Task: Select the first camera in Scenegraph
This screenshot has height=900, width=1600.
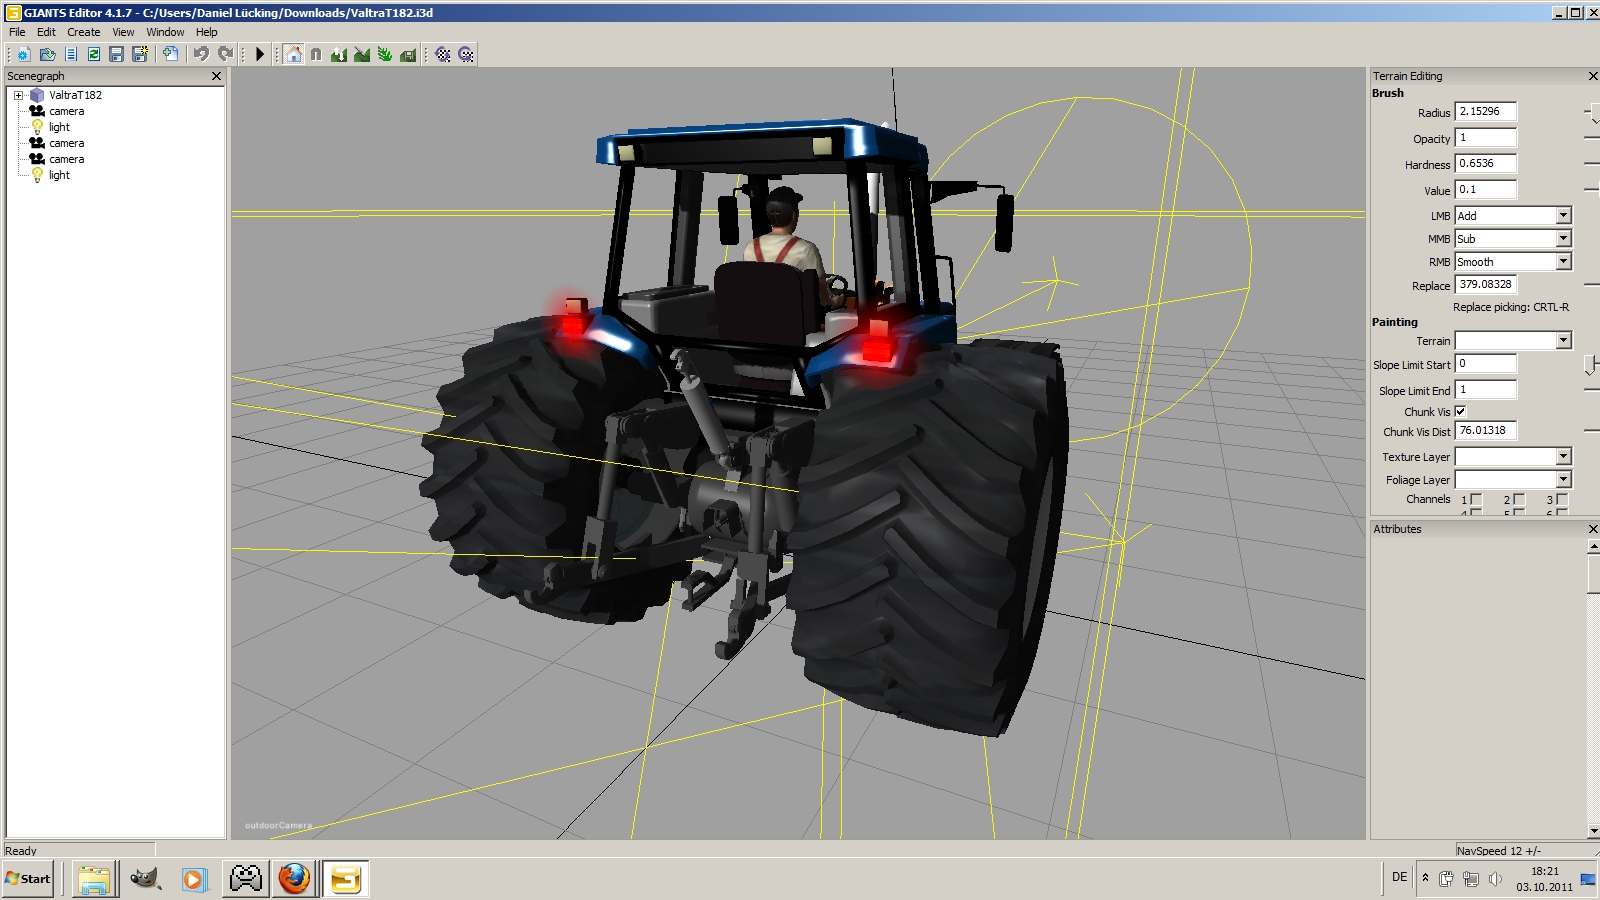Action: pyautogui.click(x=66, y=111)
